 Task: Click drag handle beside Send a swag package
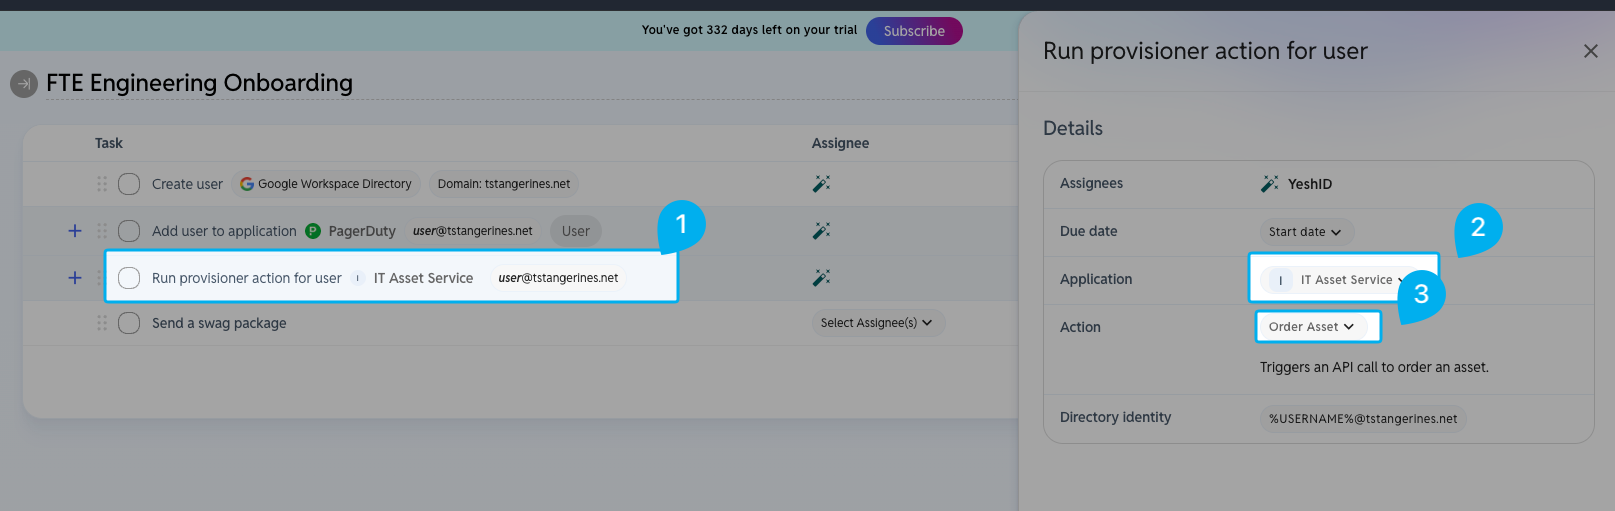click(102, 323)
